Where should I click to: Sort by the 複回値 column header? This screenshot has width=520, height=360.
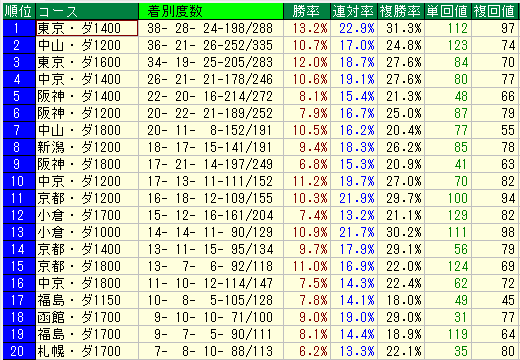click(495, 11)
